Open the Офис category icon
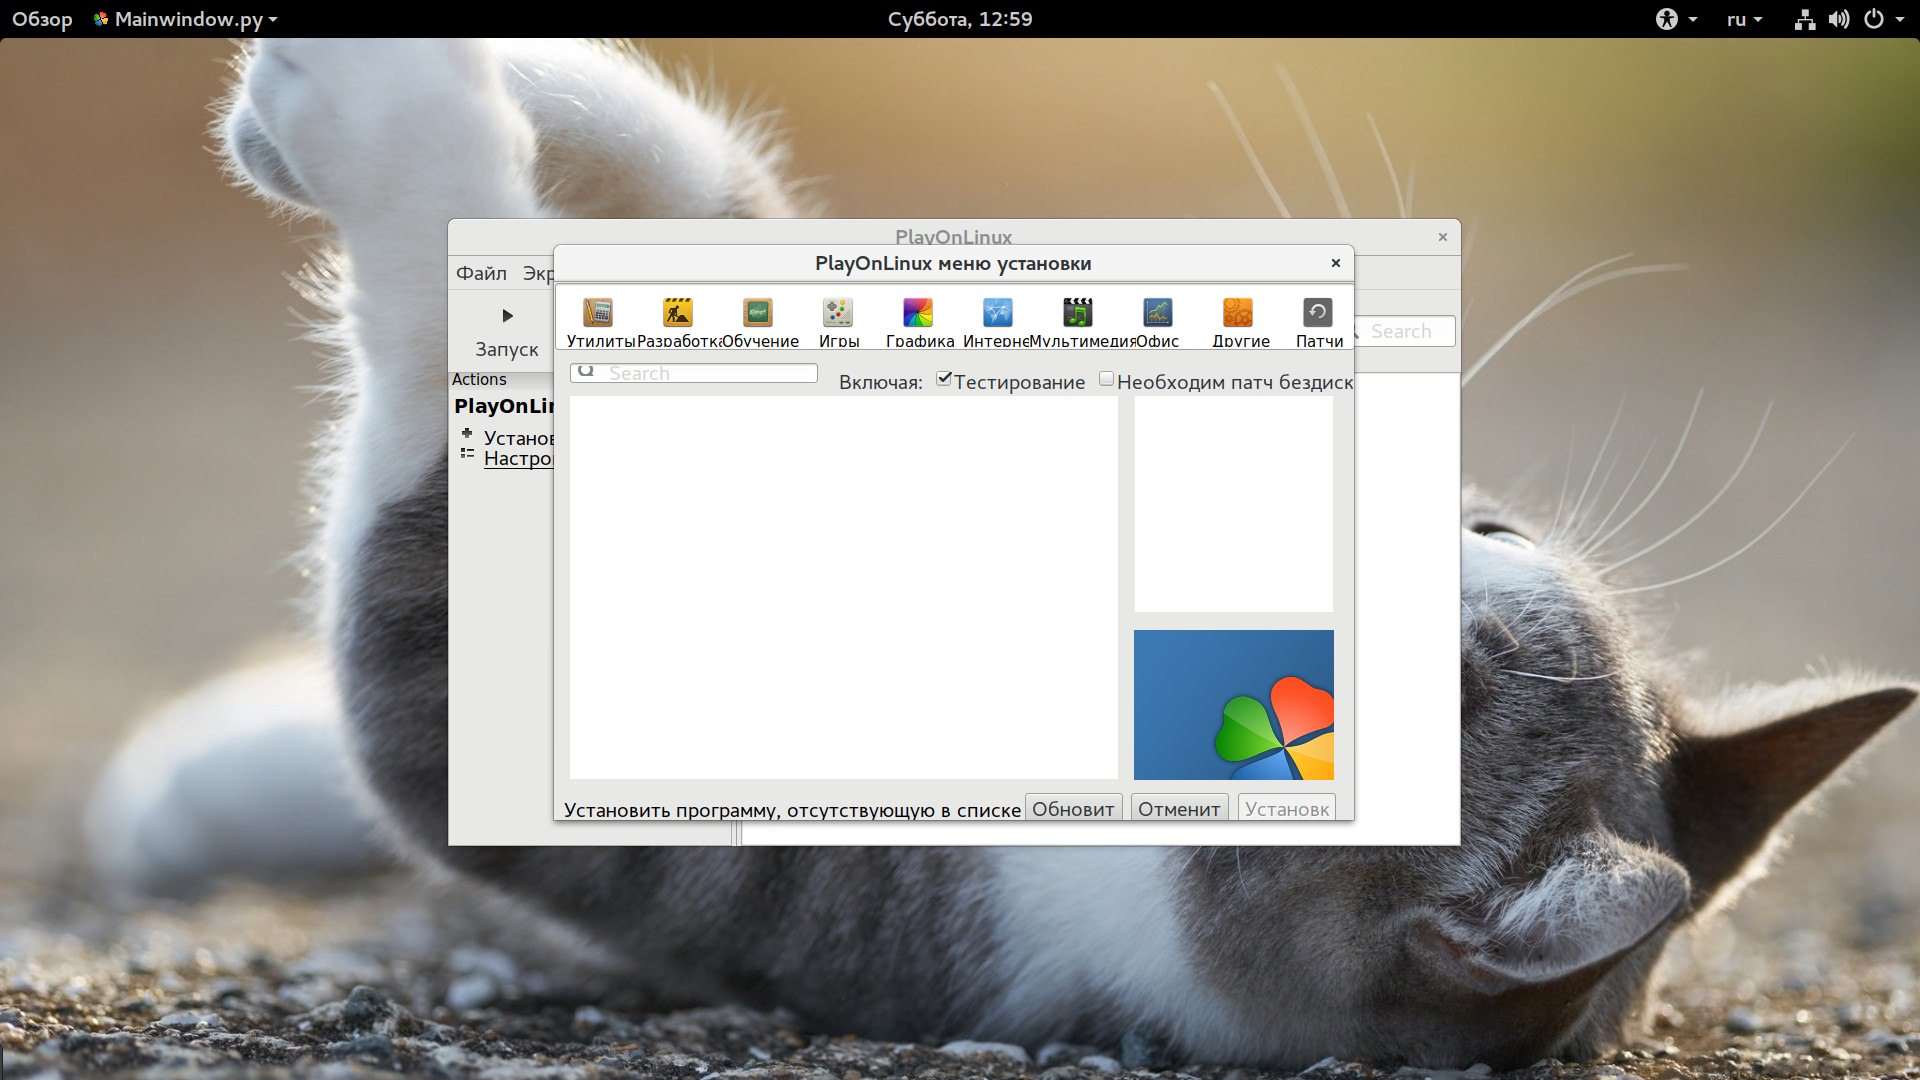The width and height of the screenshot is (1920, 1080). click(x=1158, y=313)
